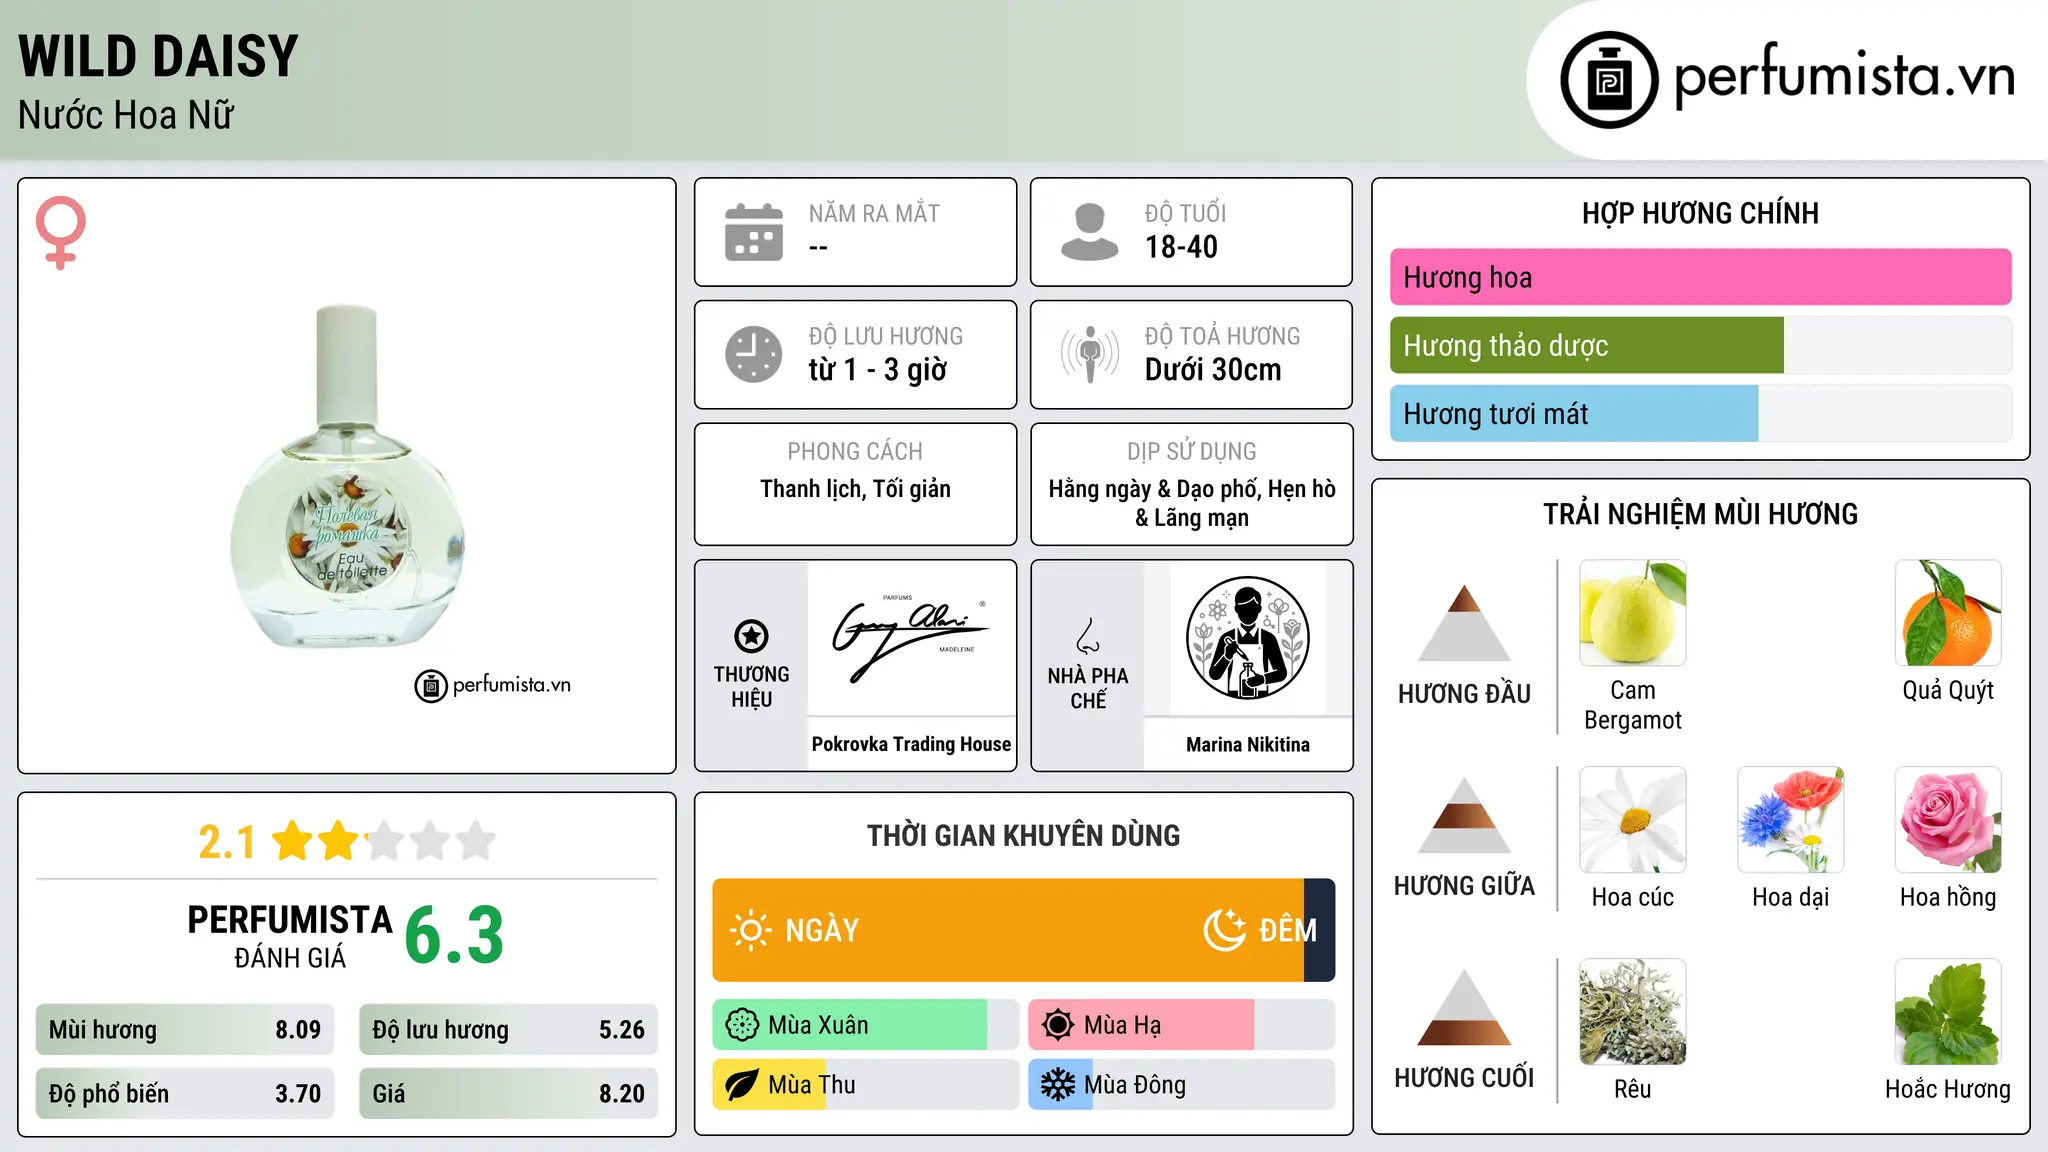This screenshot has height=1152, width=2048.
Task: Click the sillage projection icon
Action: point(1089,354)
